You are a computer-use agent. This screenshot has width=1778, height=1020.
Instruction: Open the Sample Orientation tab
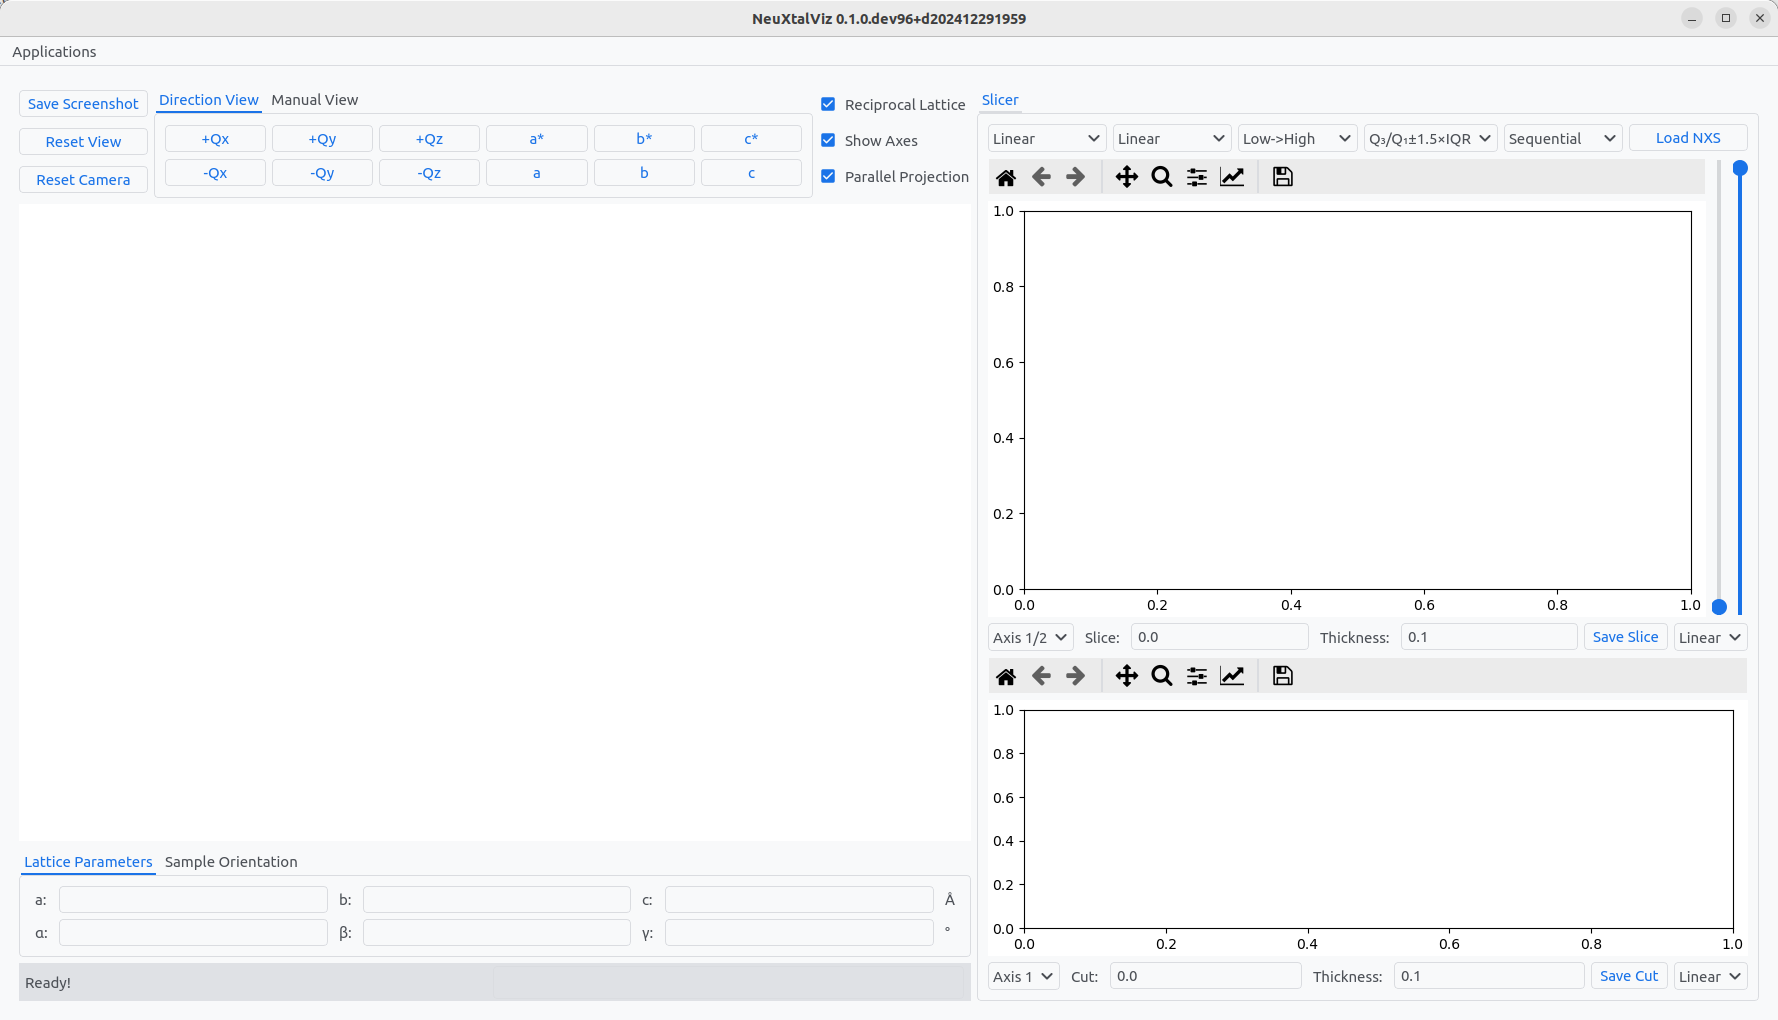[x=231, y=862]
